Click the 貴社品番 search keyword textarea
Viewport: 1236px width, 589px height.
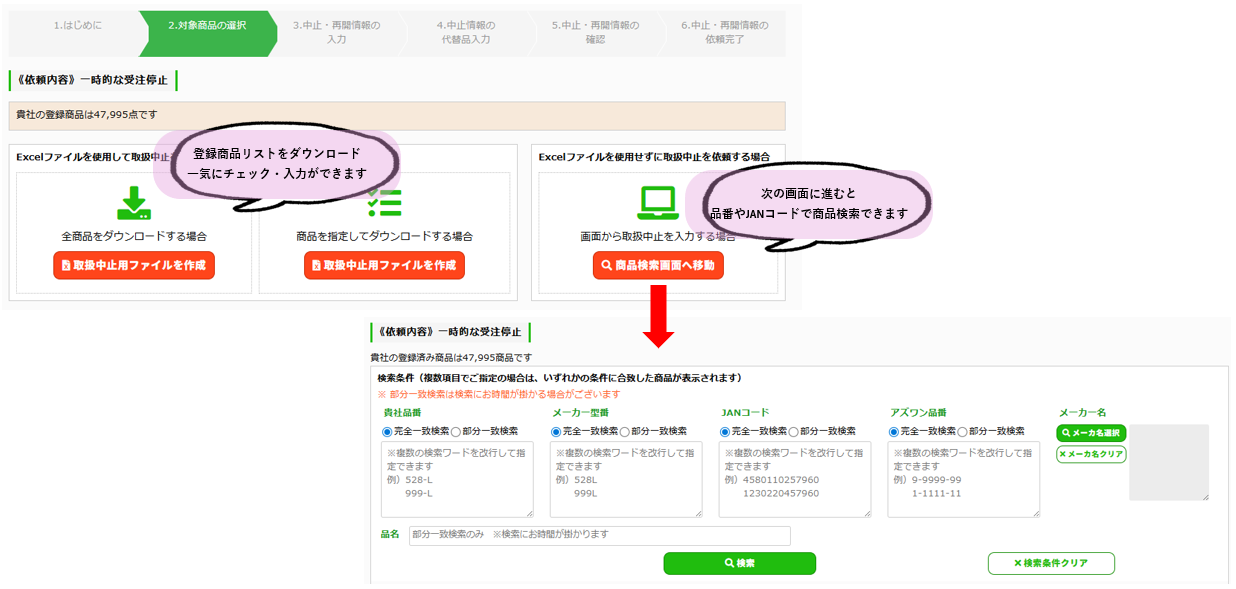(457, 480)
